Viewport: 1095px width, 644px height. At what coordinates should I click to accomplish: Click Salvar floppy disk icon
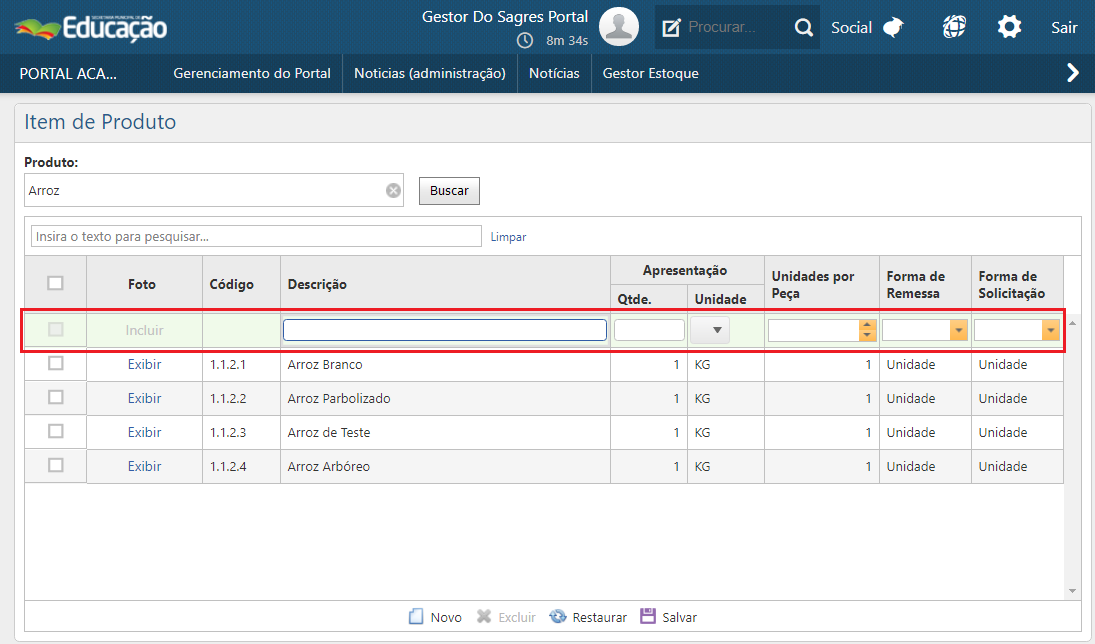(x=648, y=616)
